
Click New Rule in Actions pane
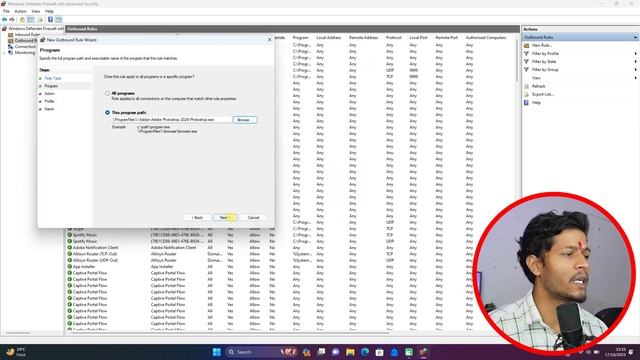542,45
